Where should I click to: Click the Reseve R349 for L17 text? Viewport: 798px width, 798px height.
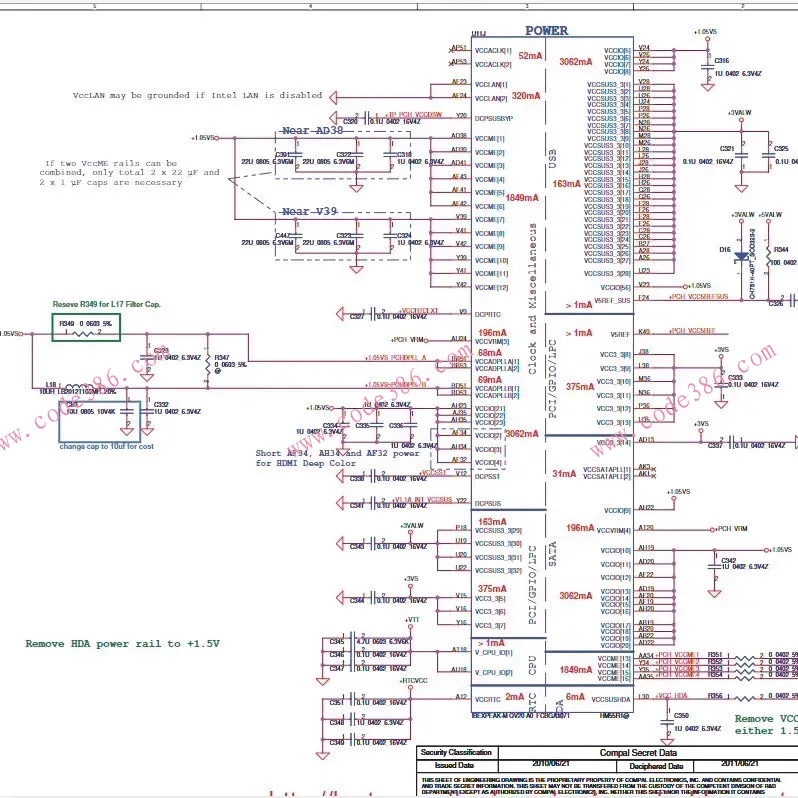click(106, 304)
